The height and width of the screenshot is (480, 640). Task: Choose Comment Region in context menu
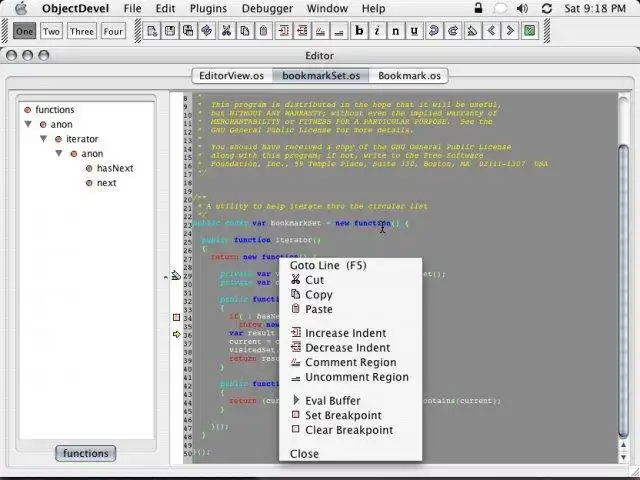[350, 362]
